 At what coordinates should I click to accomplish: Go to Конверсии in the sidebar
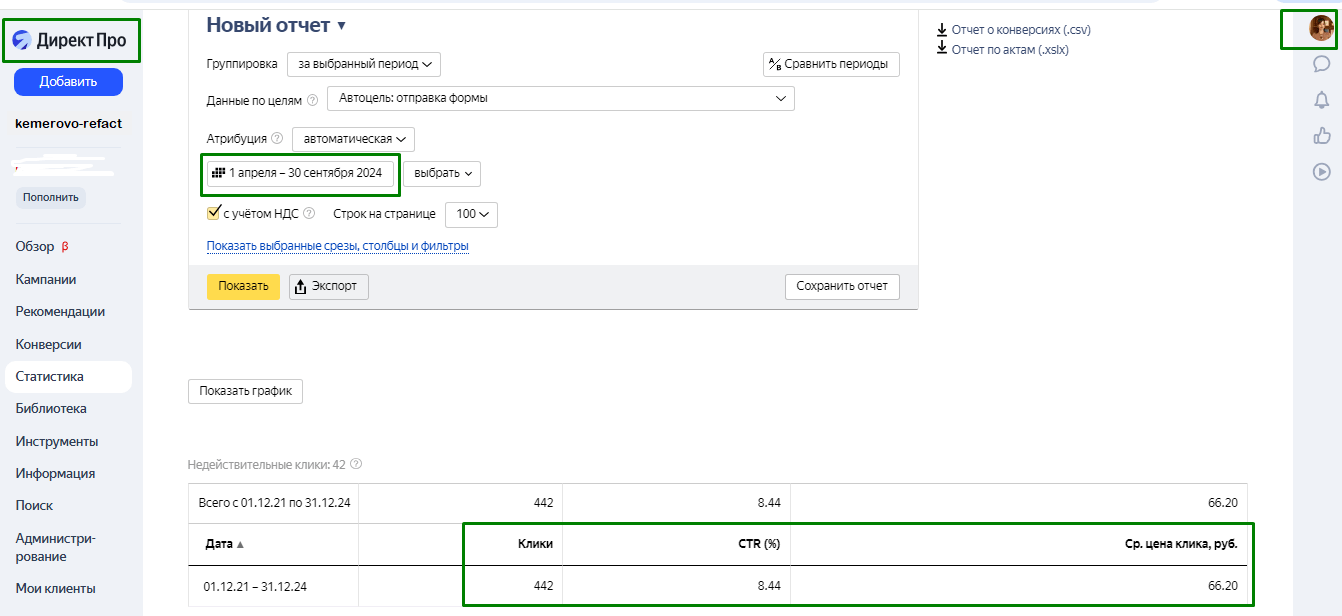point(48,344)
